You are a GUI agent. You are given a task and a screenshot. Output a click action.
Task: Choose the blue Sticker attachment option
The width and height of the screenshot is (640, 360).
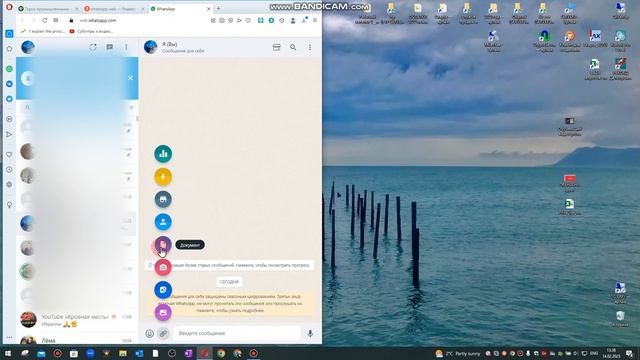[x=163, y=290]
